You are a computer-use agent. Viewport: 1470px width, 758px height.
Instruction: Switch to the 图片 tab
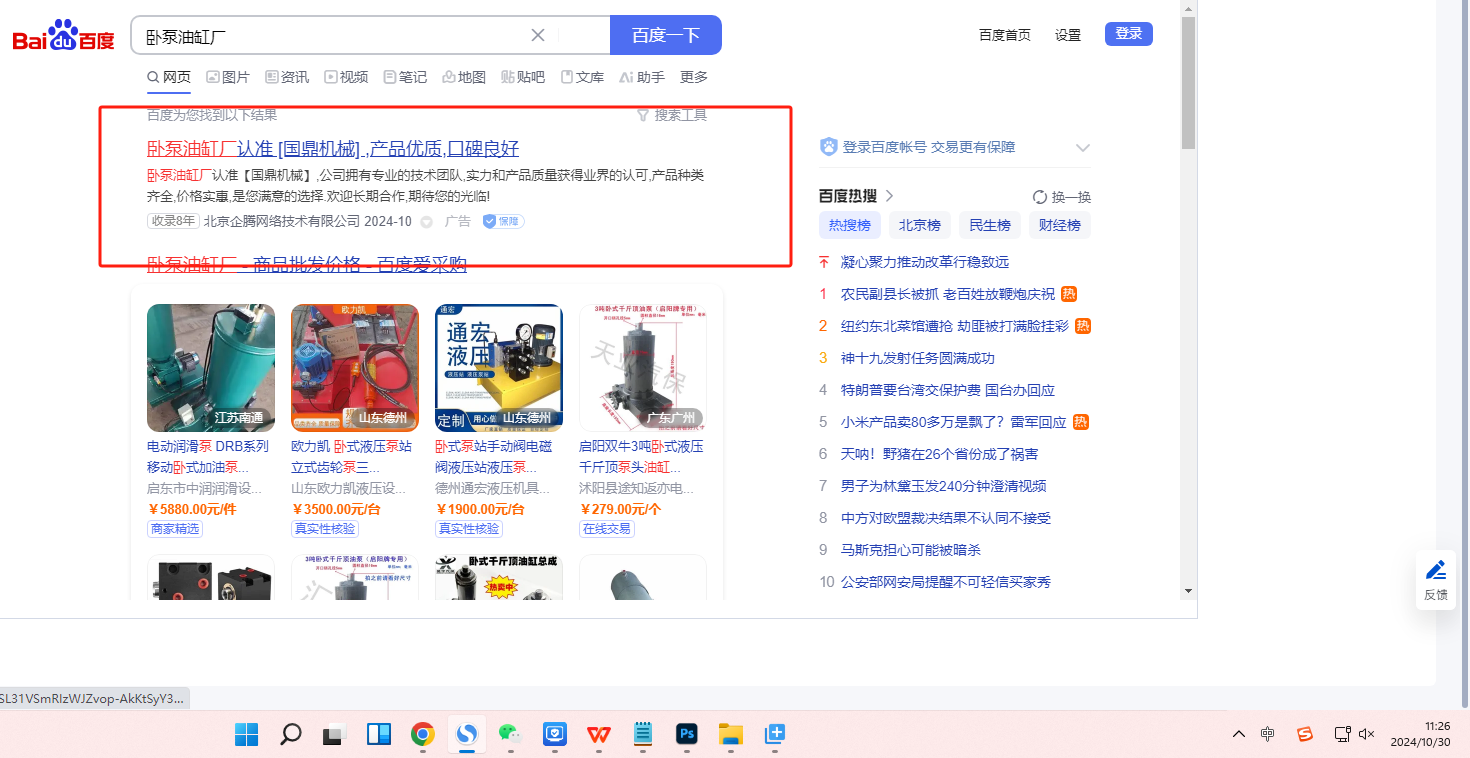[228, 77]
